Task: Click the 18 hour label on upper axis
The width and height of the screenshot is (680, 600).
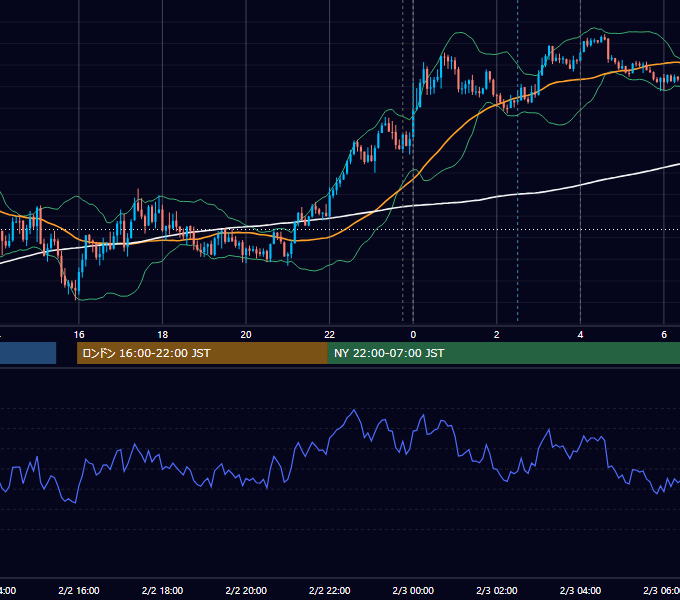Action: 163,335
